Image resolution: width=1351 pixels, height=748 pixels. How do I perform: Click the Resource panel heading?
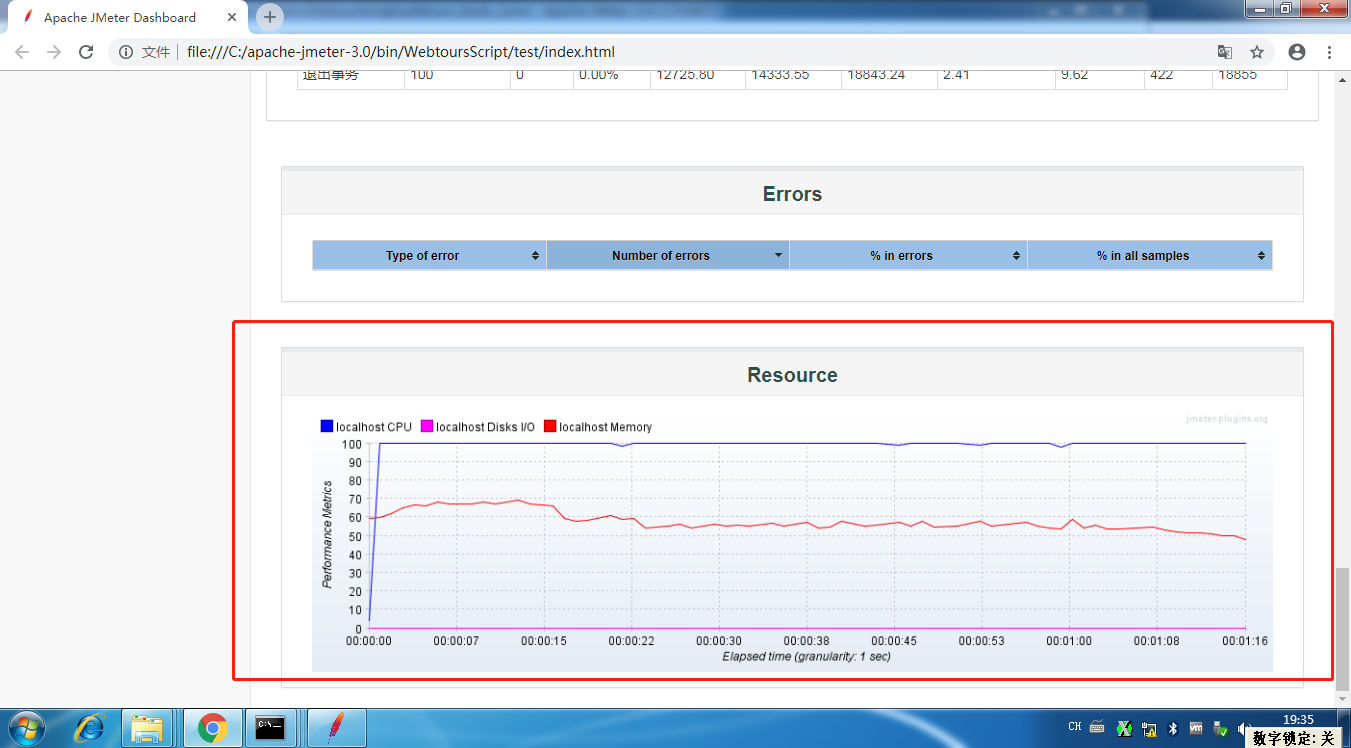point(792,375)
